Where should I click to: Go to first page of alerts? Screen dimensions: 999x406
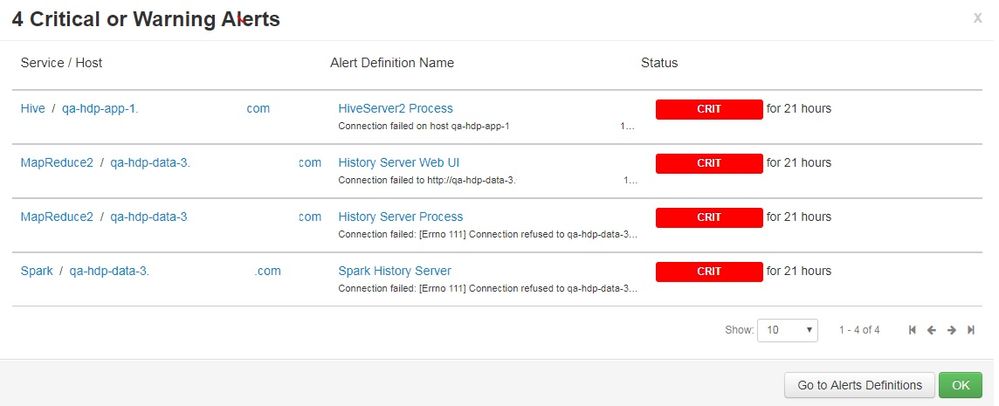[912, 330]
